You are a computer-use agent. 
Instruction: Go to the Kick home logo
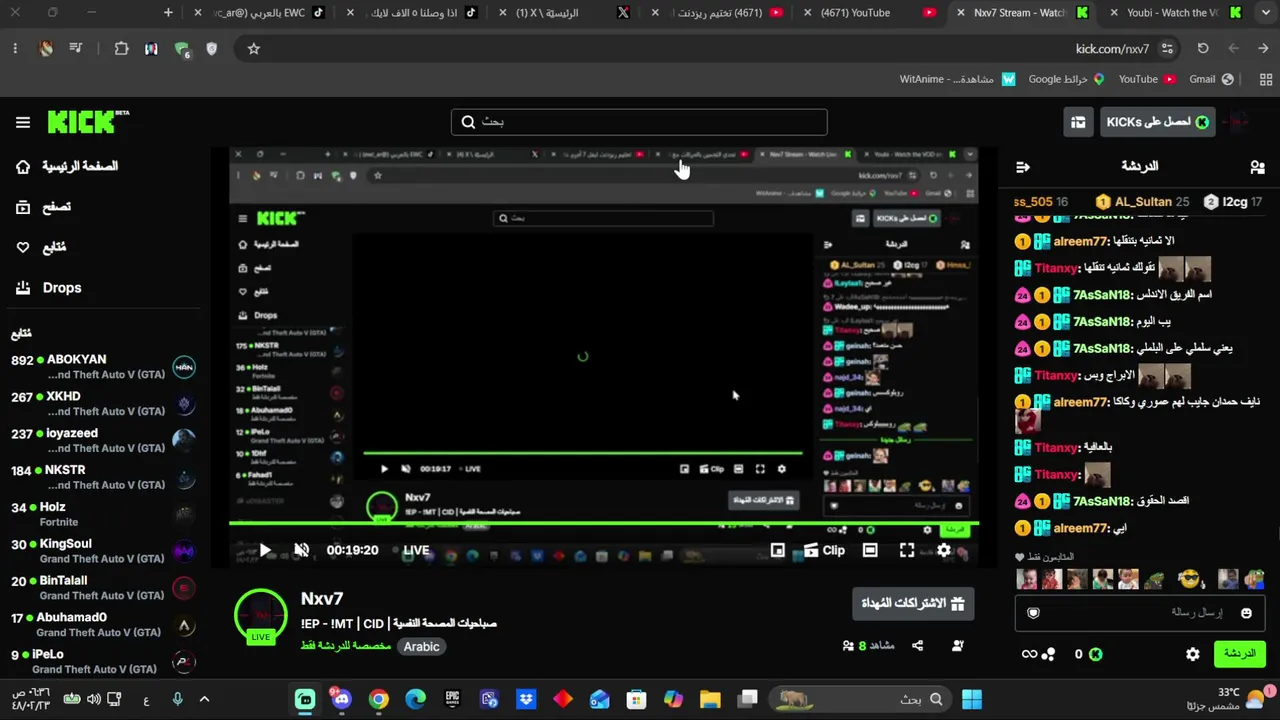[x=88, y=121]
